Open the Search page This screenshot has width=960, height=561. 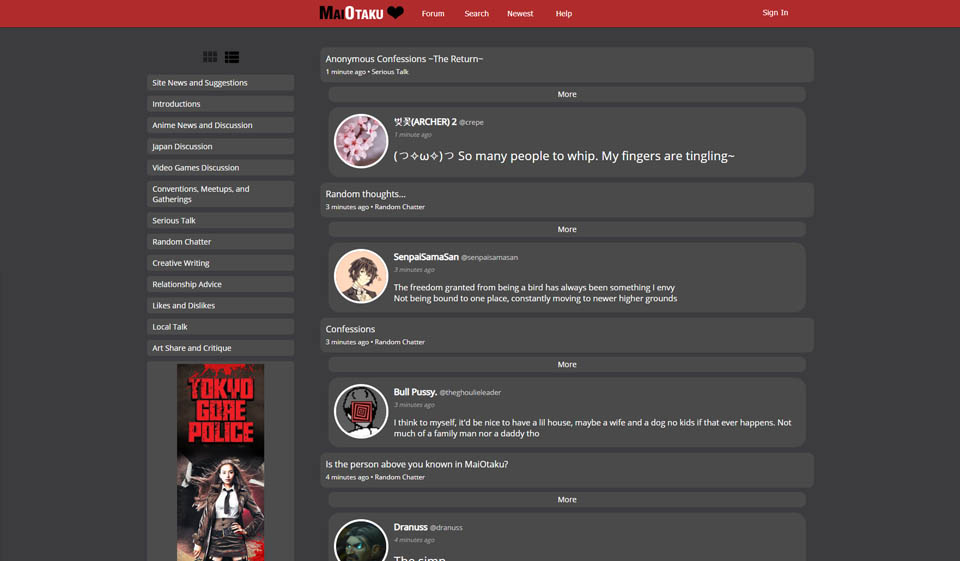pos(476,14)
